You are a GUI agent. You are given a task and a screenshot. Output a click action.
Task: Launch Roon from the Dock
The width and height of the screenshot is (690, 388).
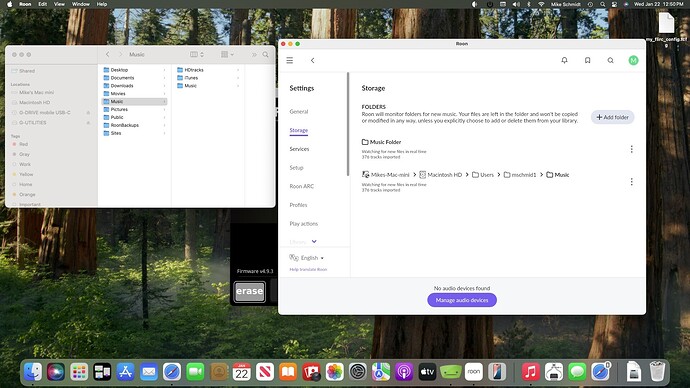pos(473,372)
